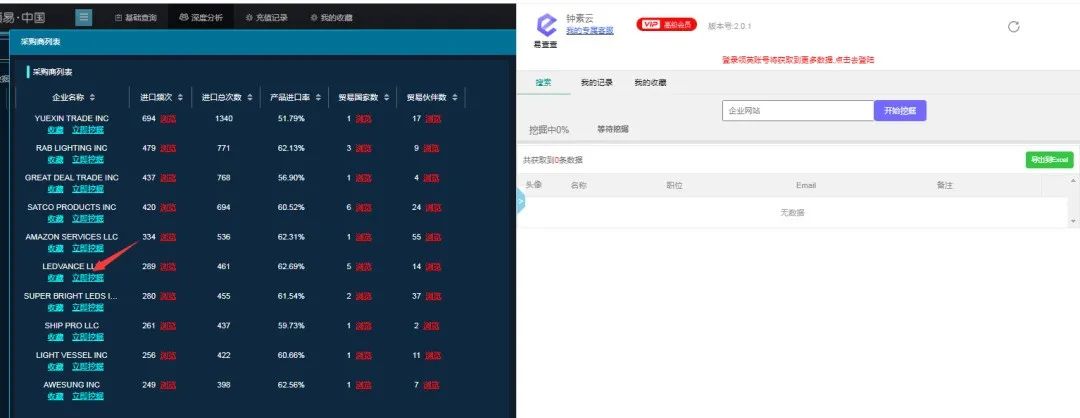Click red 浏览 label next to 694

point(168,118)
